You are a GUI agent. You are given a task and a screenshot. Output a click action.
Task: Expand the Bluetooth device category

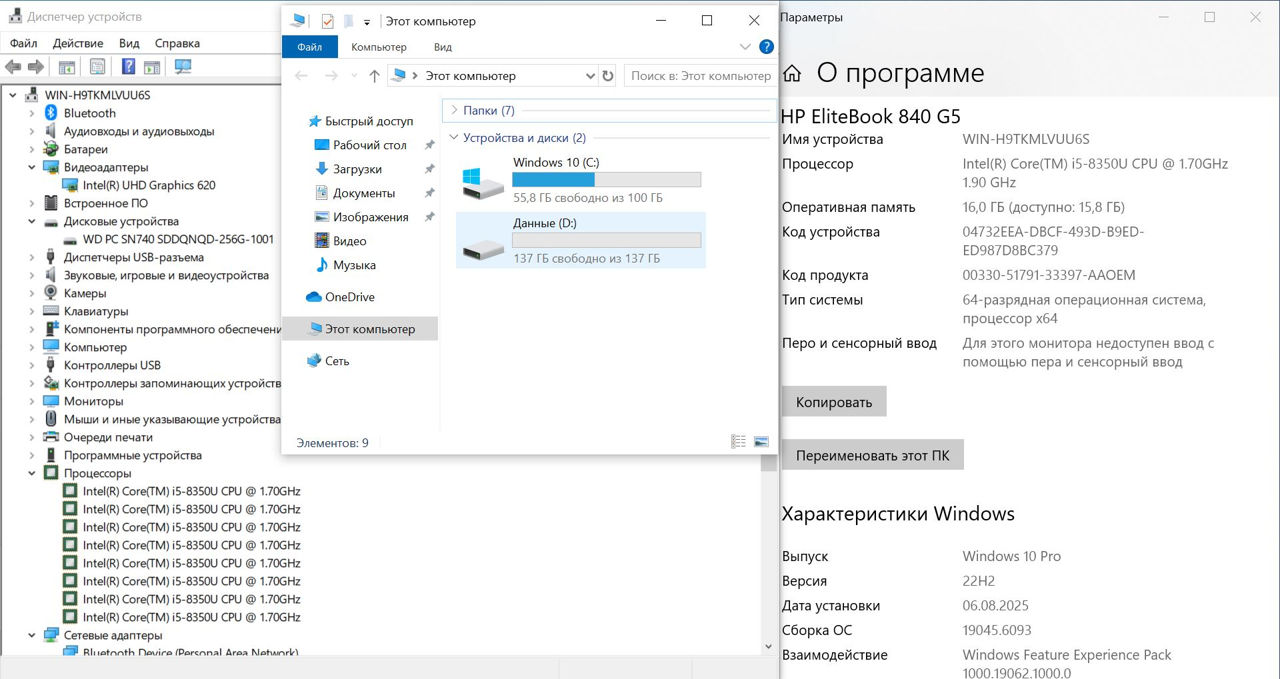(32, 113)
